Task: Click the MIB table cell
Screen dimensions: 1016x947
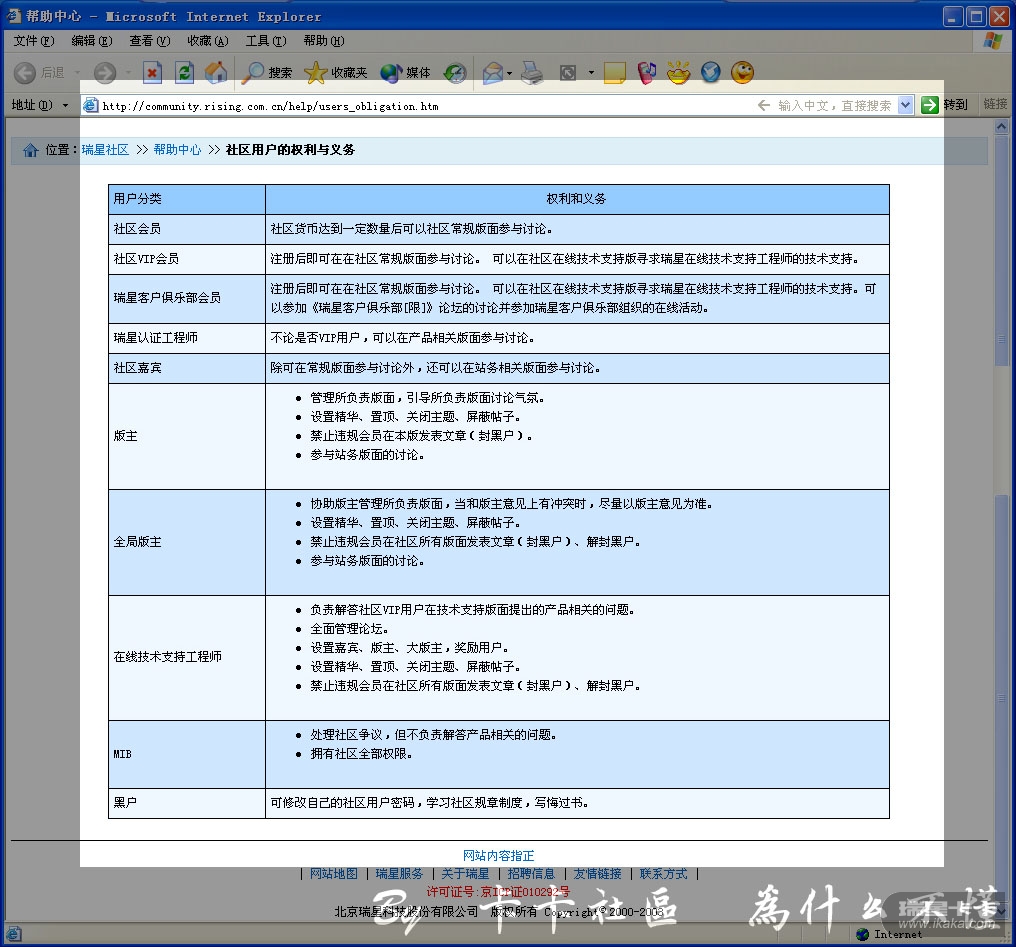Action: click(x=187, y=755)
